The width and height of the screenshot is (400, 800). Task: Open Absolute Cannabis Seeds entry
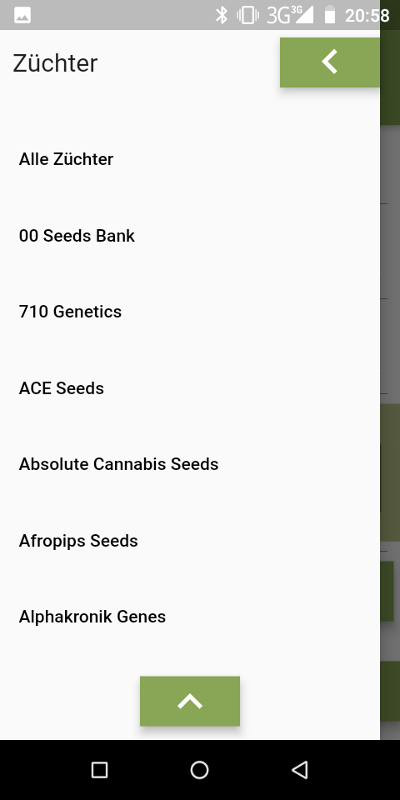[x=190, y=464]
